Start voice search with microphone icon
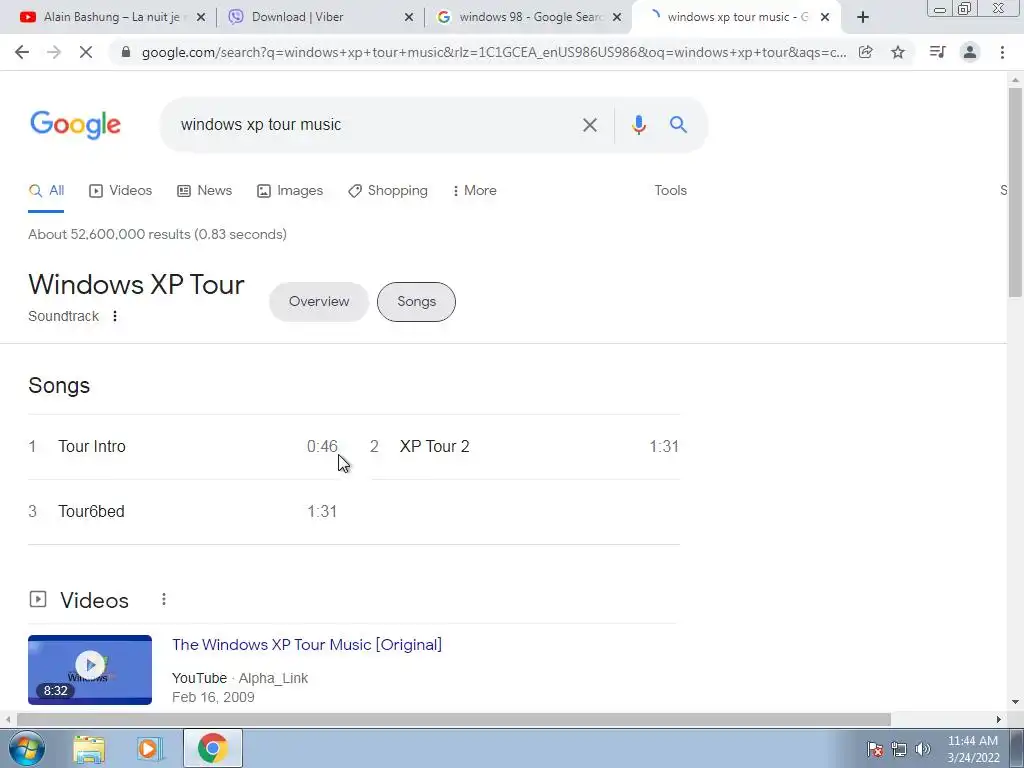The width and height of the screenshot is (1024, 768). [639, 125]
